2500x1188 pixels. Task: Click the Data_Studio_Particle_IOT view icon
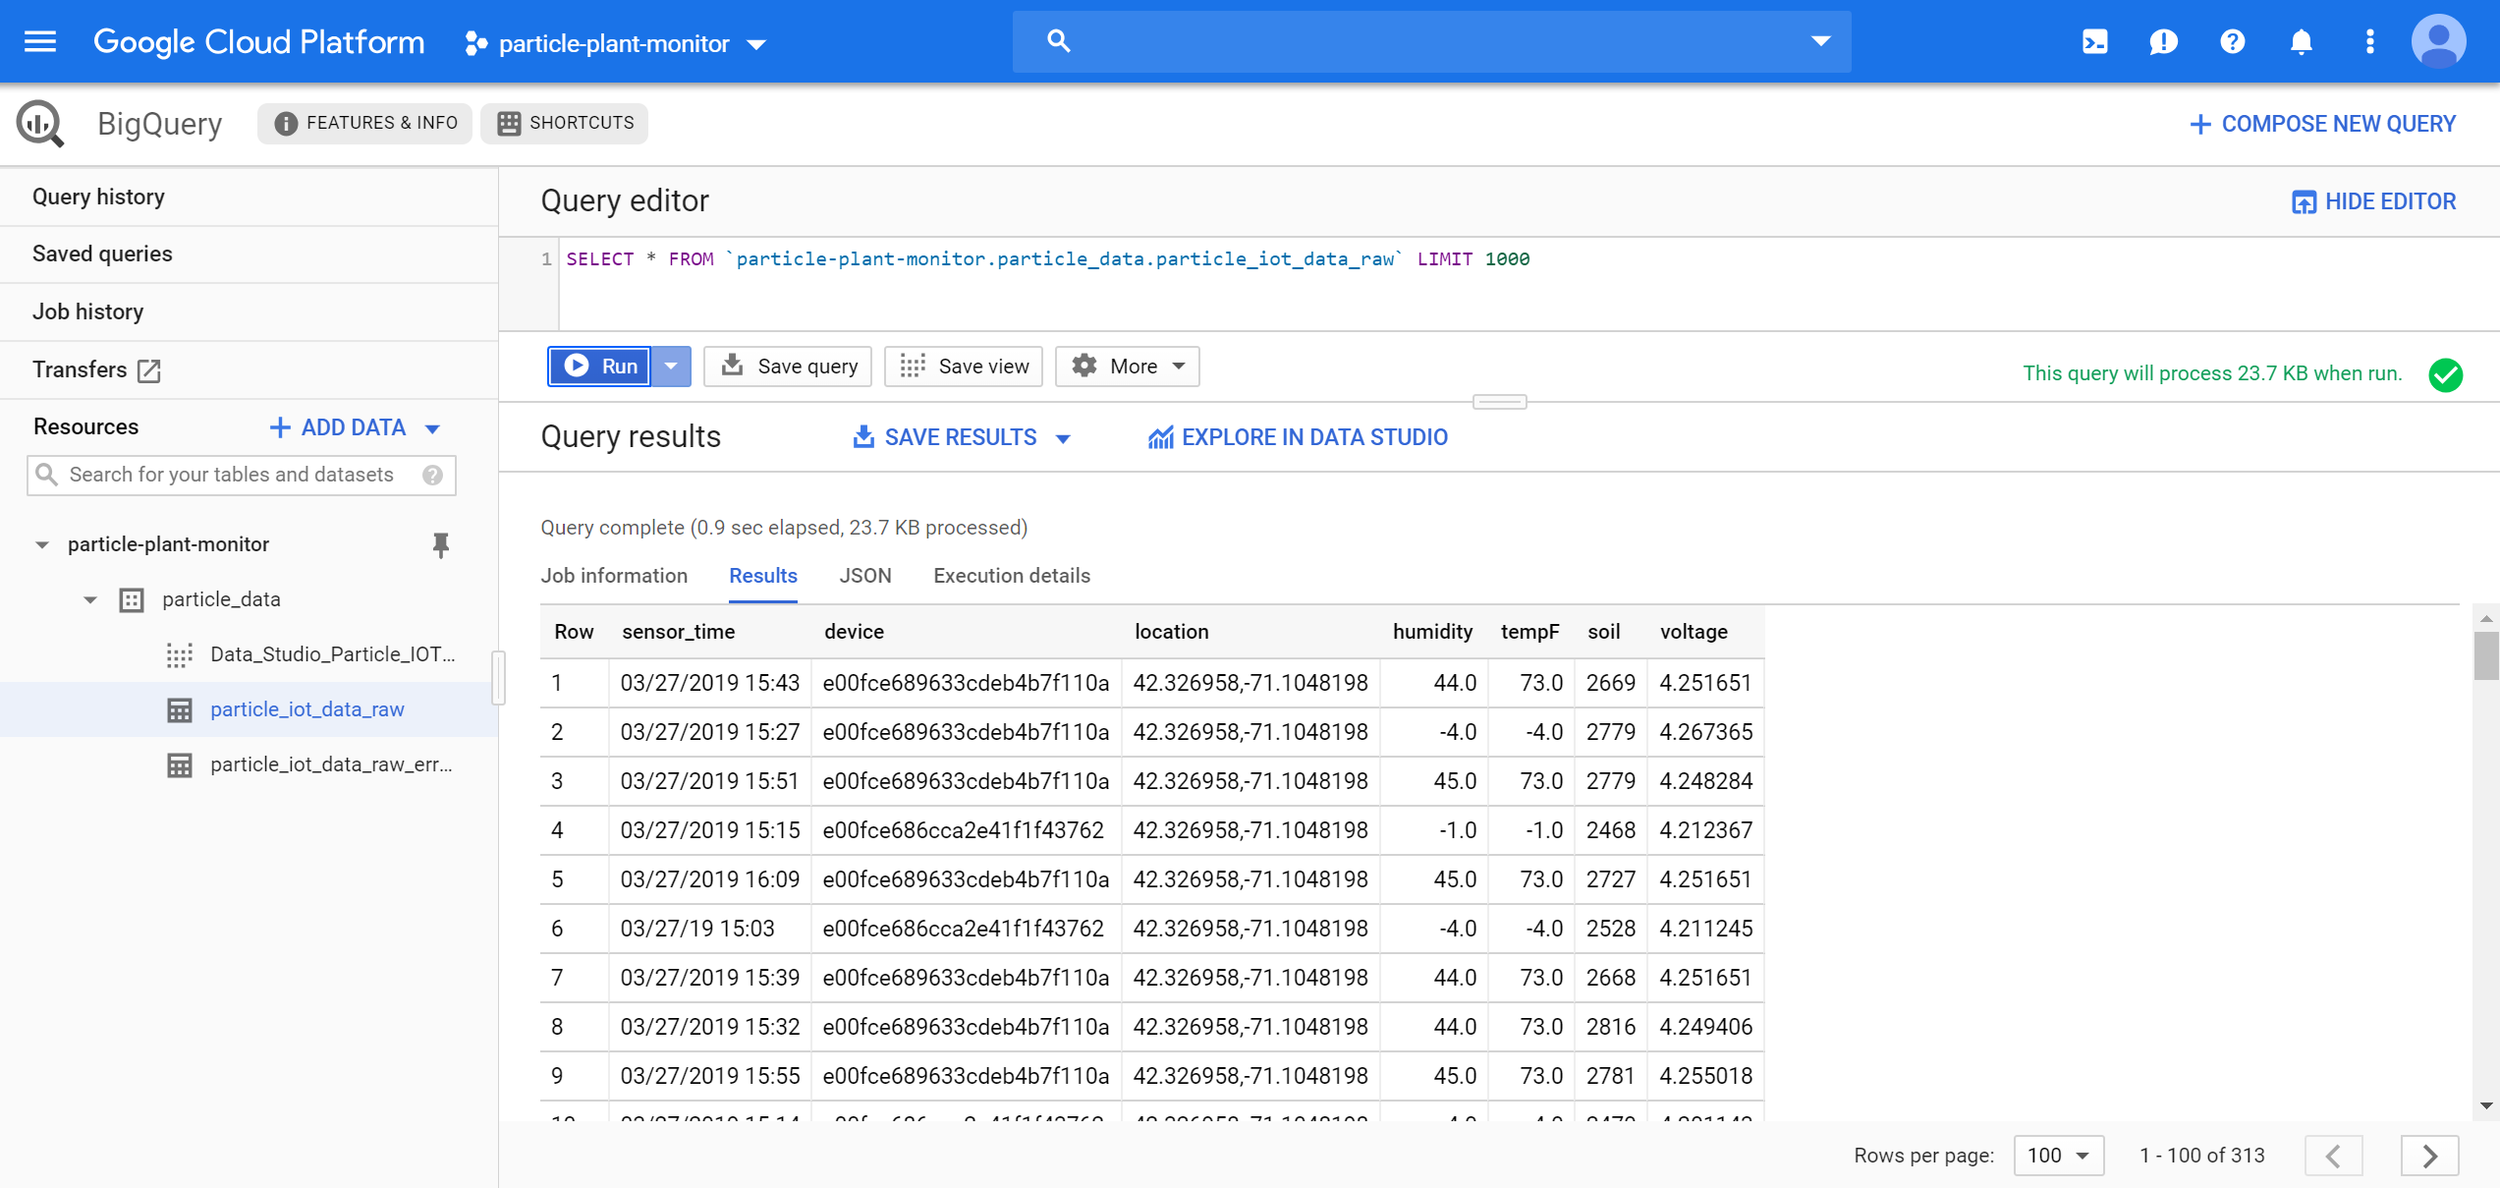pyautogui.click(x=179, y=655)
